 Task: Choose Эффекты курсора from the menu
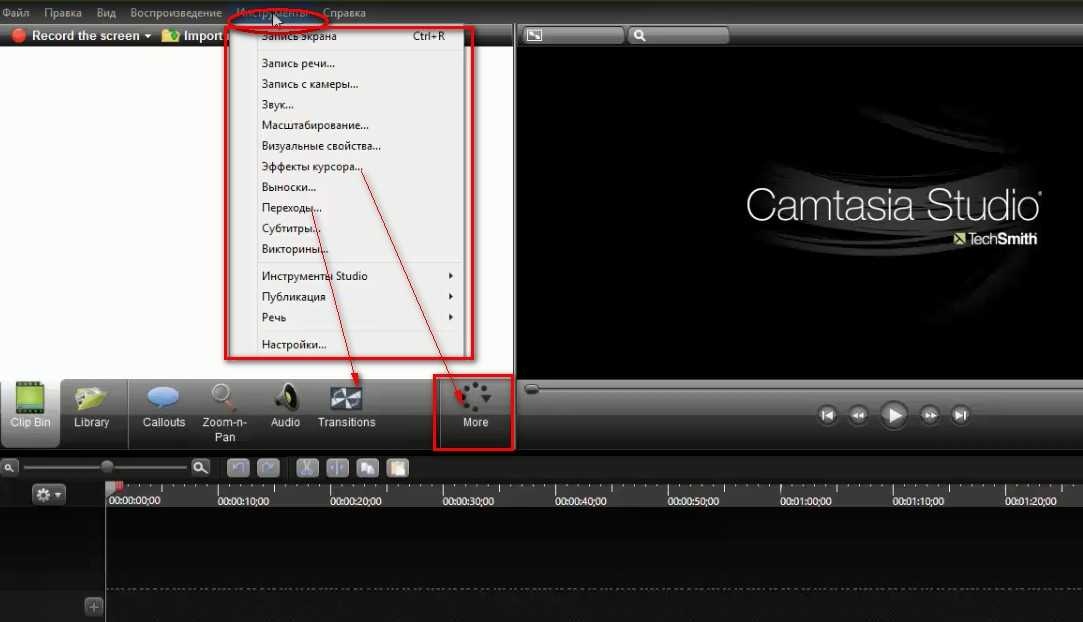tap(311, 167)
